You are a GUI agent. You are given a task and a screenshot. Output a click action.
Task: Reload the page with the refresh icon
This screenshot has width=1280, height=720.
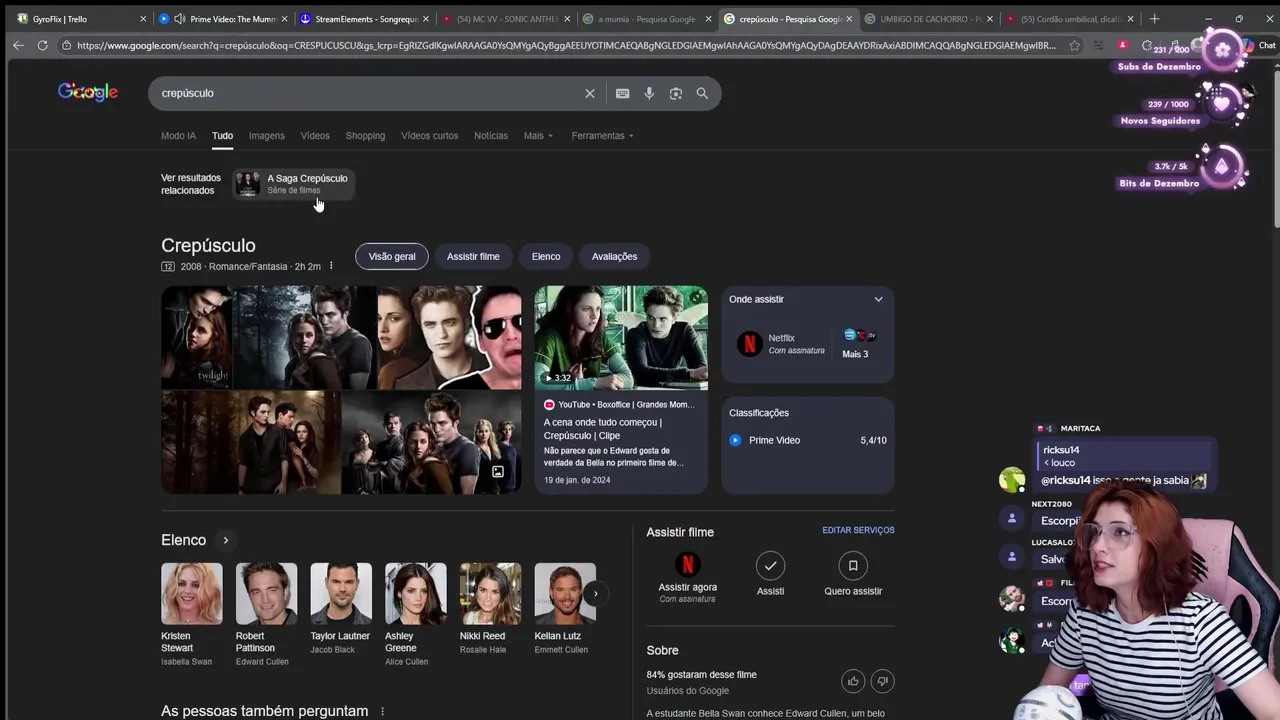[42, 45]
